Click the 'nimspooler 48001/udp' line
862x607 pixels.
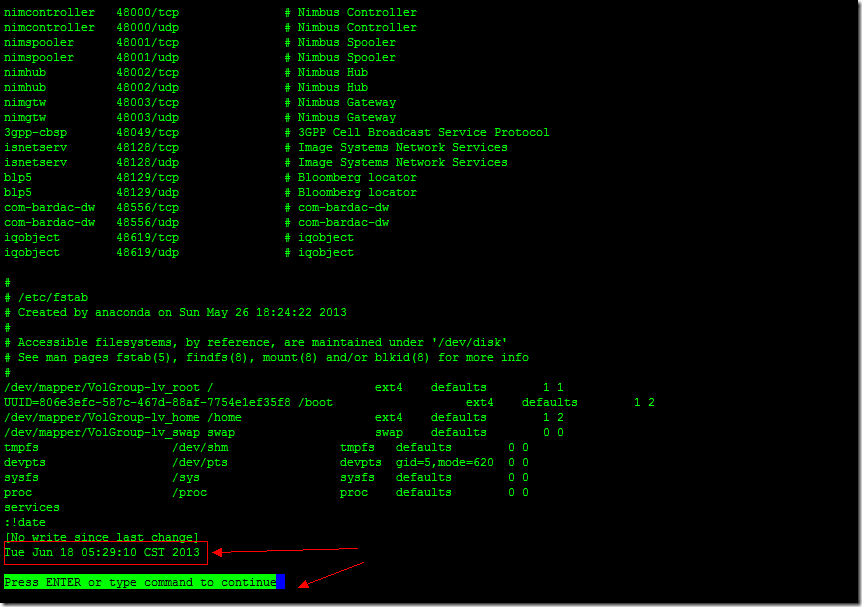coord(200,57)
